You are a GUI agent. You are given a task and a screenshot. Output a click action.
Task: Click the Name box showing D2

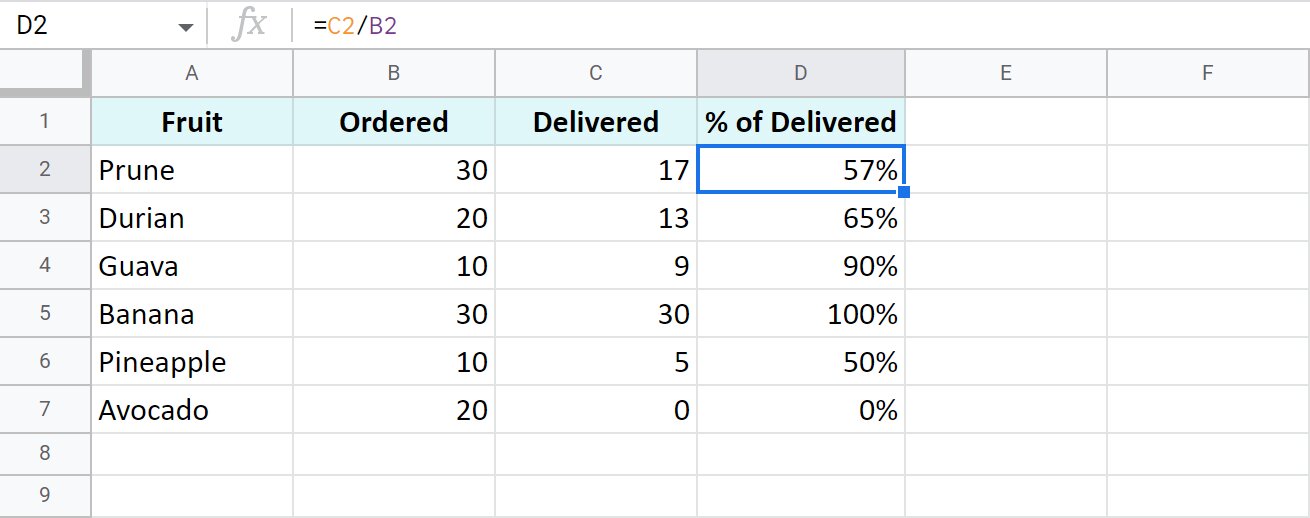(90, 26)
